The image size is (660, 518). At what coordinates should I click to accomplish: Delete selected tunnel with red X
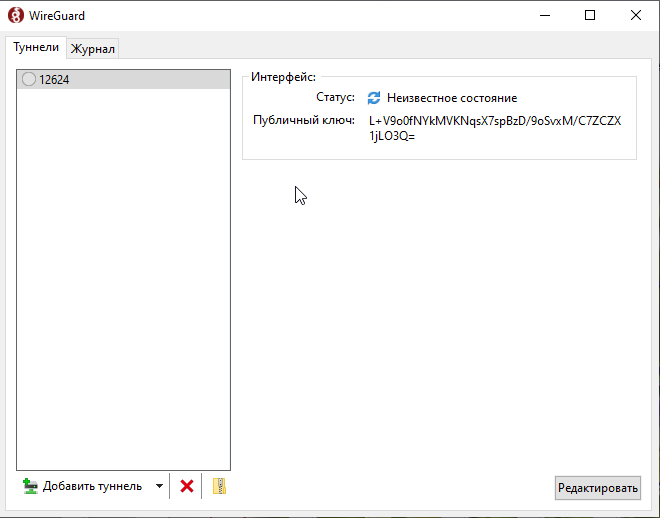(187, 486)
